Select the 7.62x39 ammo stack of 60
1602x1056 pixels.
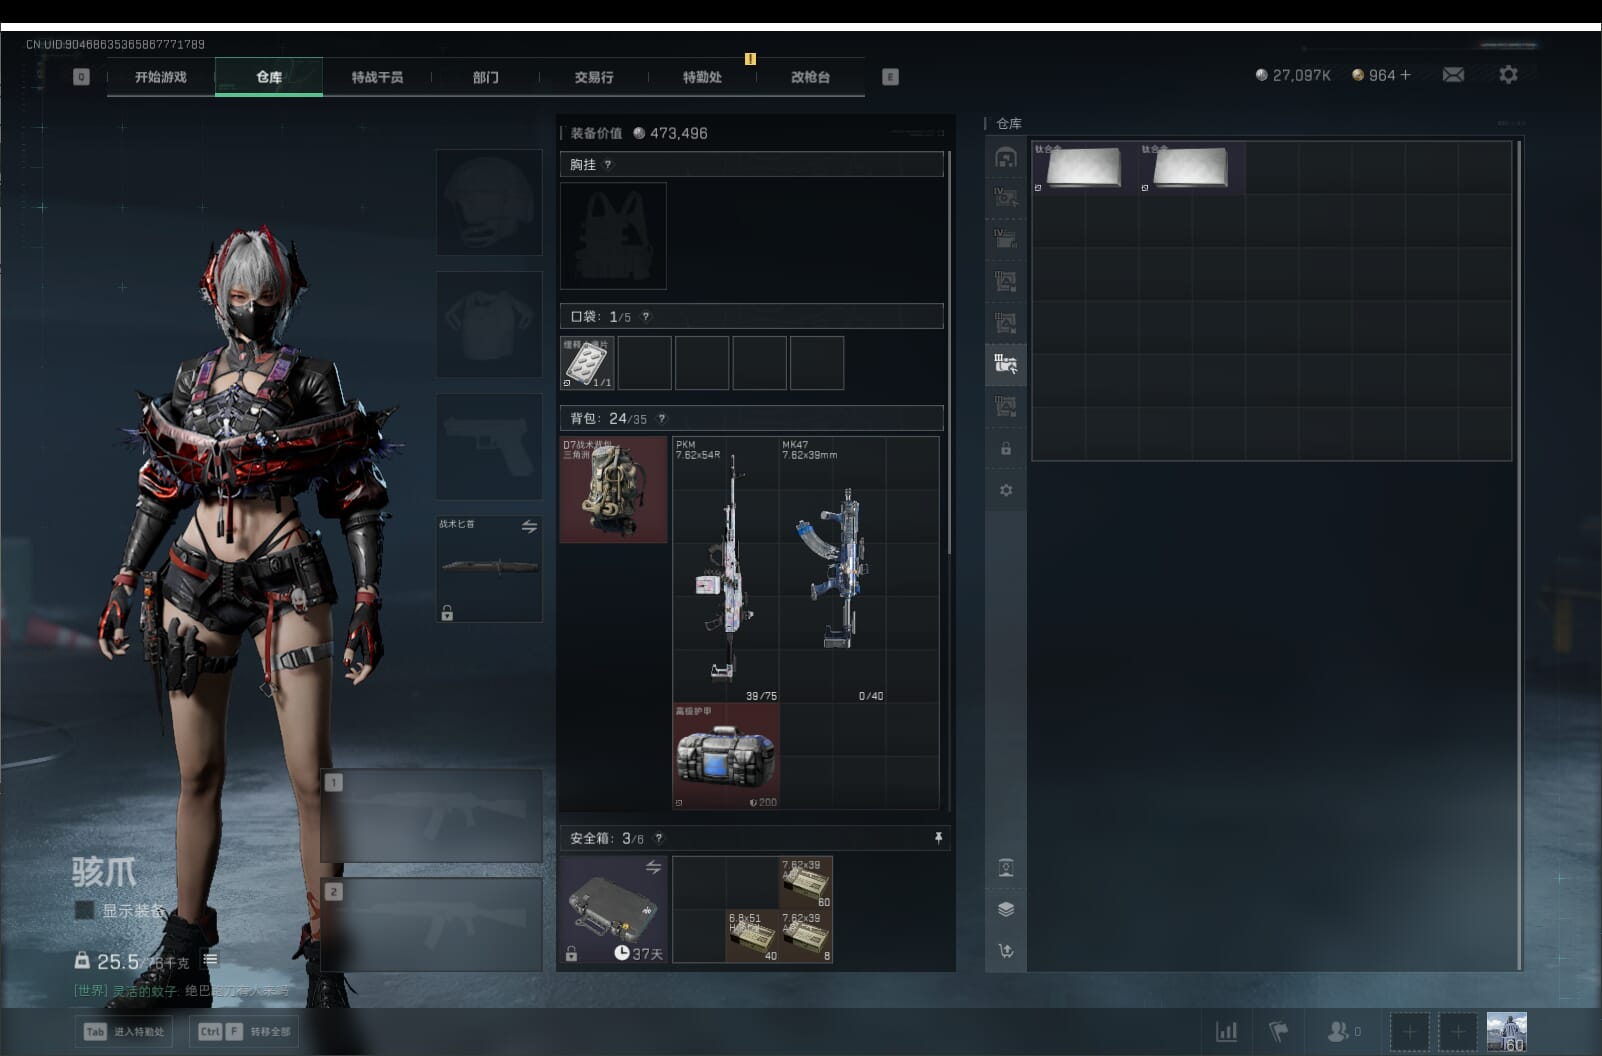(806, 883)
